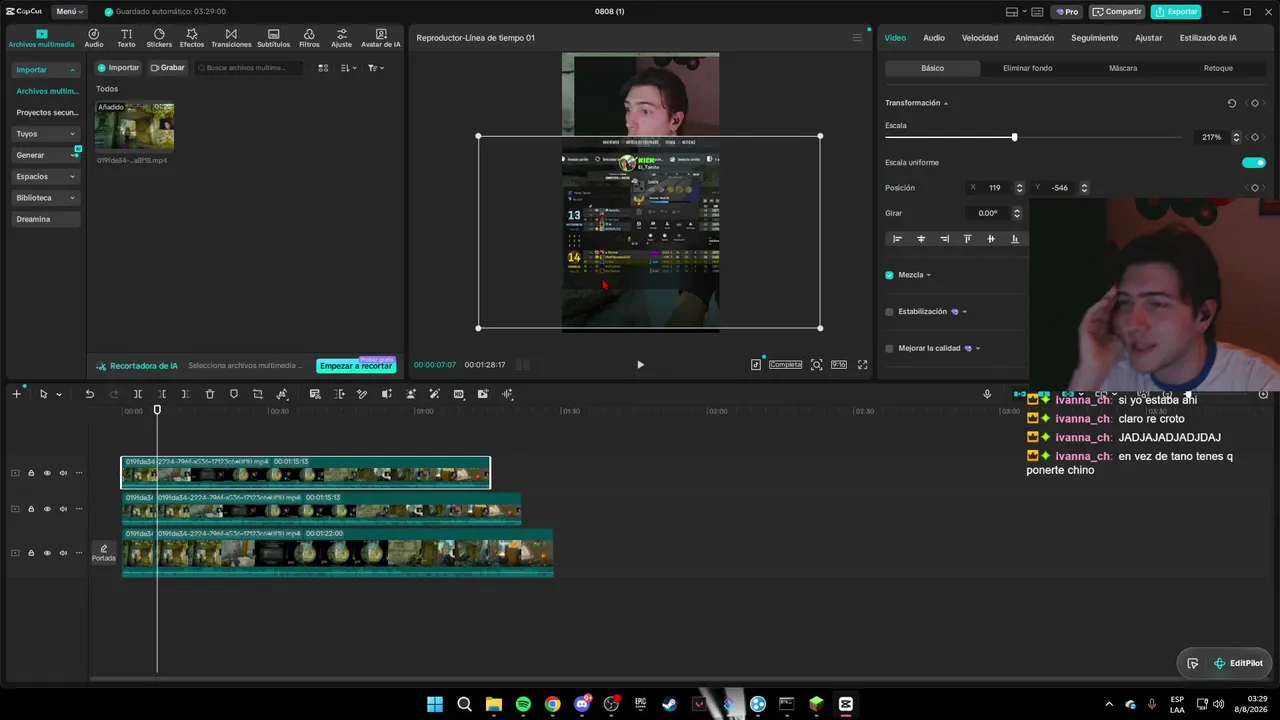Enter fullscreen preview in the player
Image resolution: width=1280 pixels, height=720 pixels.
tap(862, 365)
